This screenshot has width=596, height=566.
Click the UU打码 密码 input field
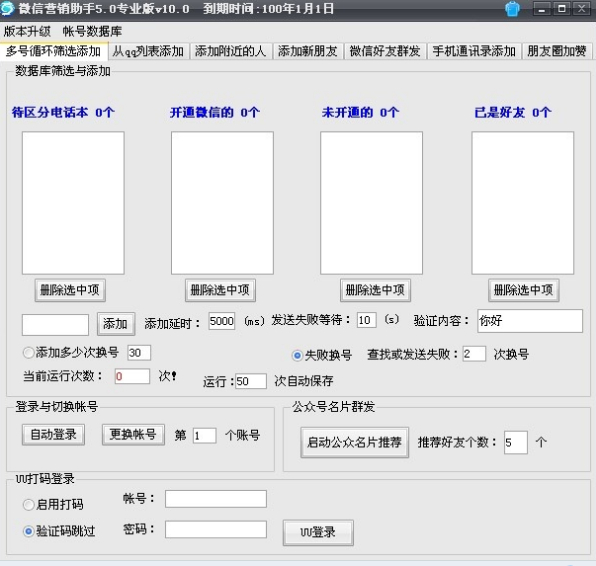pyautogui.click(x=216, y=529)
